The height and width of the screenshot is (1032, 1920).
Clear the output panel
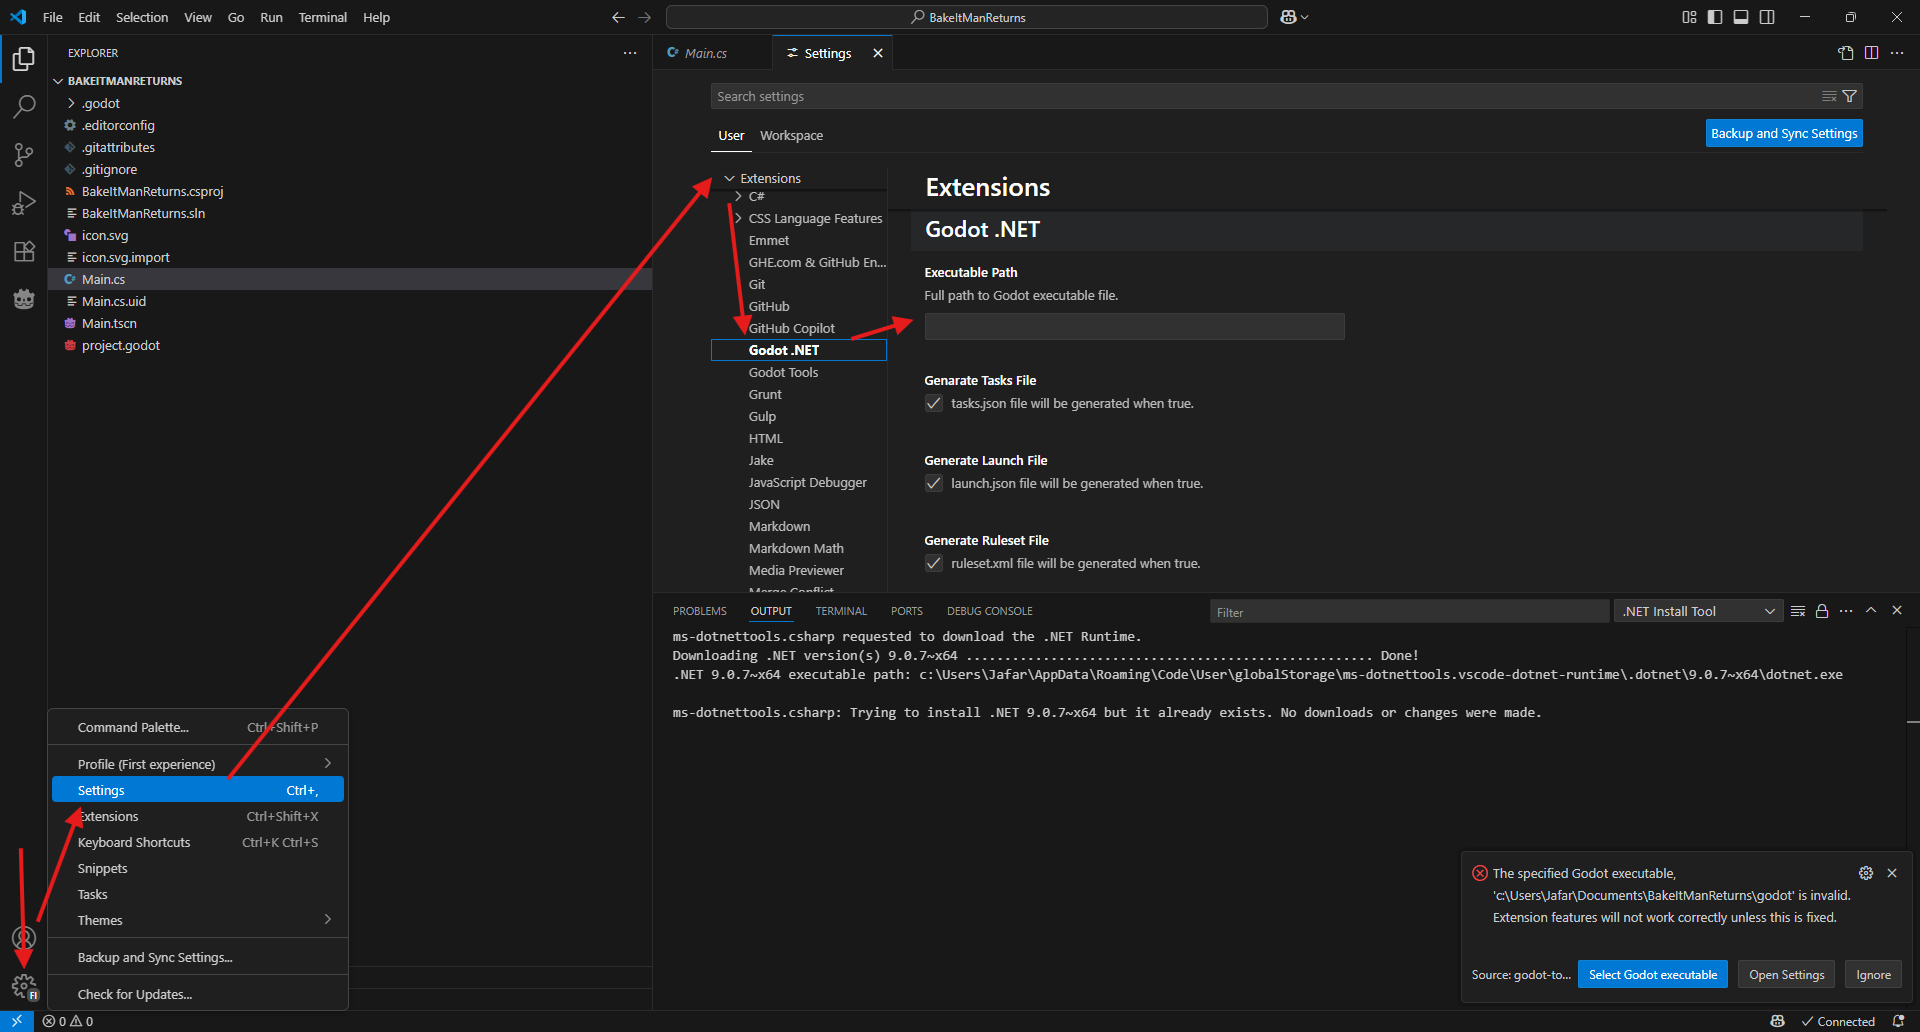coord(1798,611)
